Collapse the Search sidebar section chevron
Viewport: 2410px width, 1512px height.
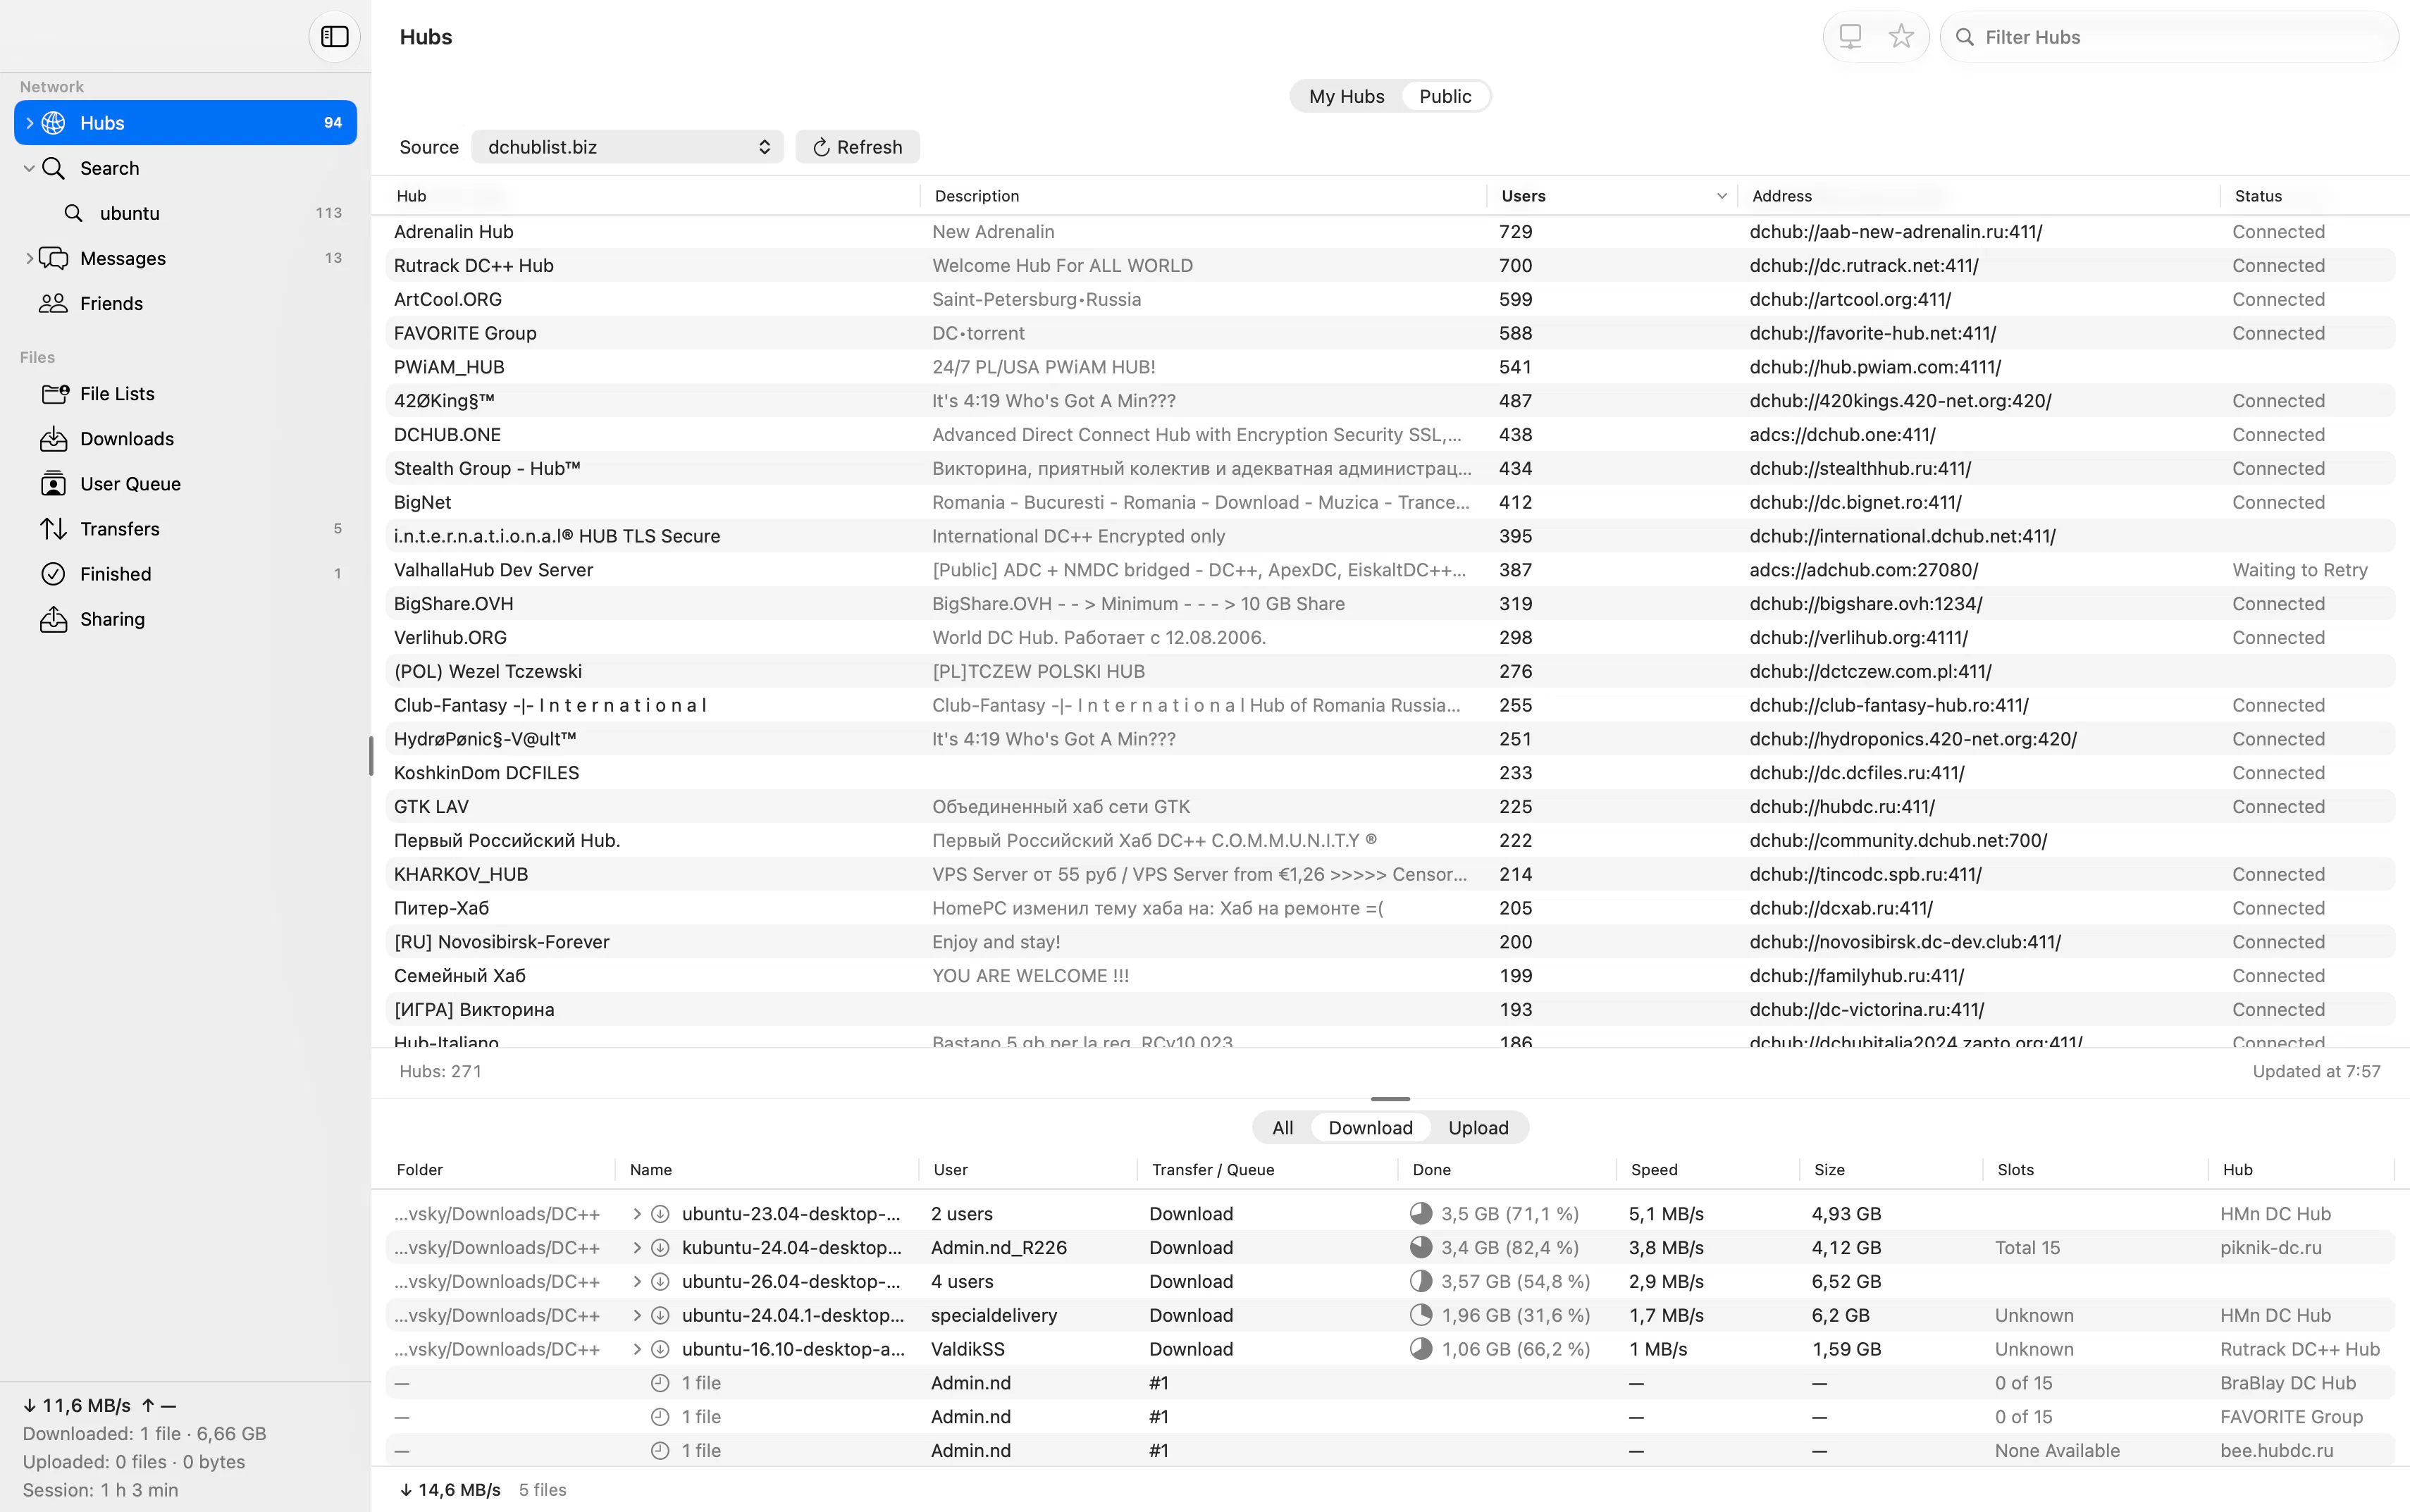(x=29, y=168)
